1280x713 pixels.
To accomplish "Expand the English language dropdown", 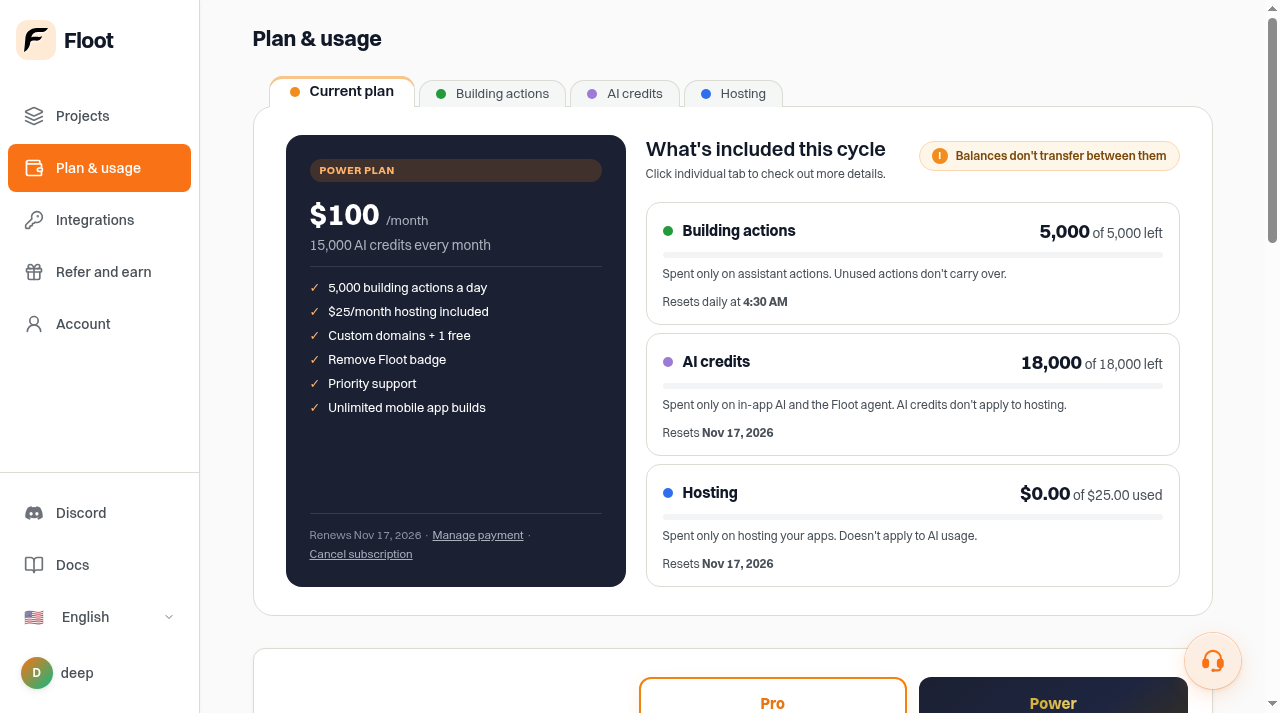I will (100, 617).
